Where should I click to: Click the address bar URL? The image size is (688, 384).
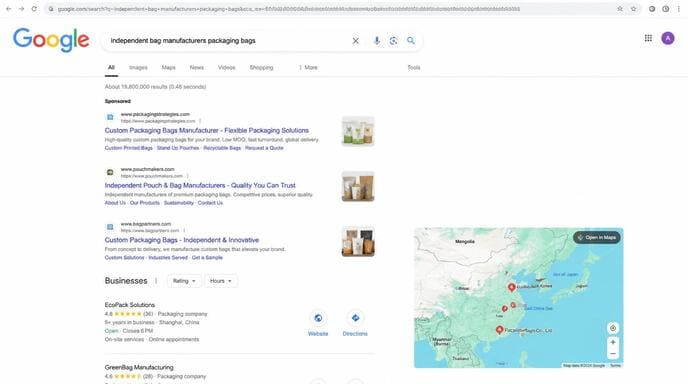(289, 9)
